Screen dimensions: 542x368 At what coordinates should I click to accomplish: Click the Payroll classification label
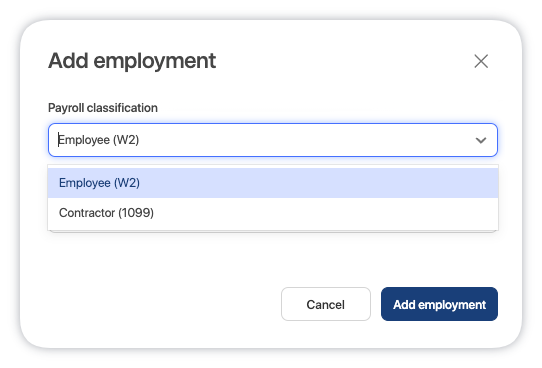tap(103, 108)
